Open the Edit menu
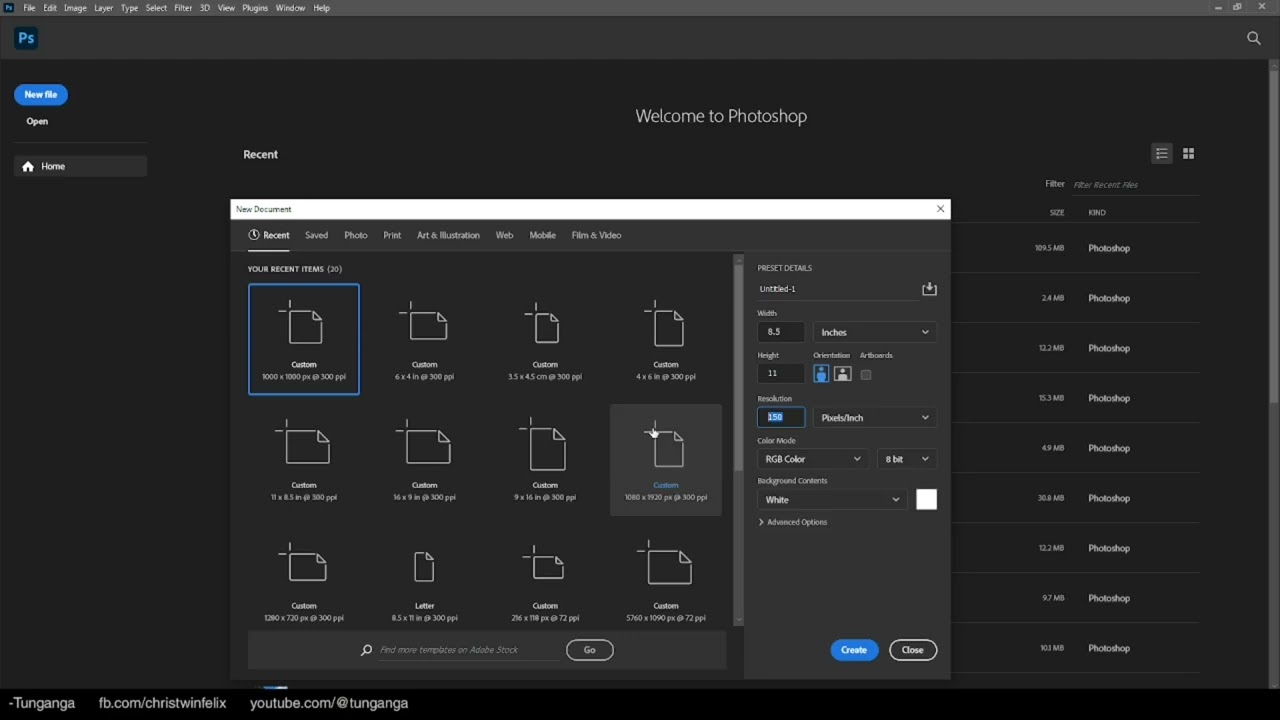Image resolution: width=1280 pixels, height=720 pixels. coord(50,8)
